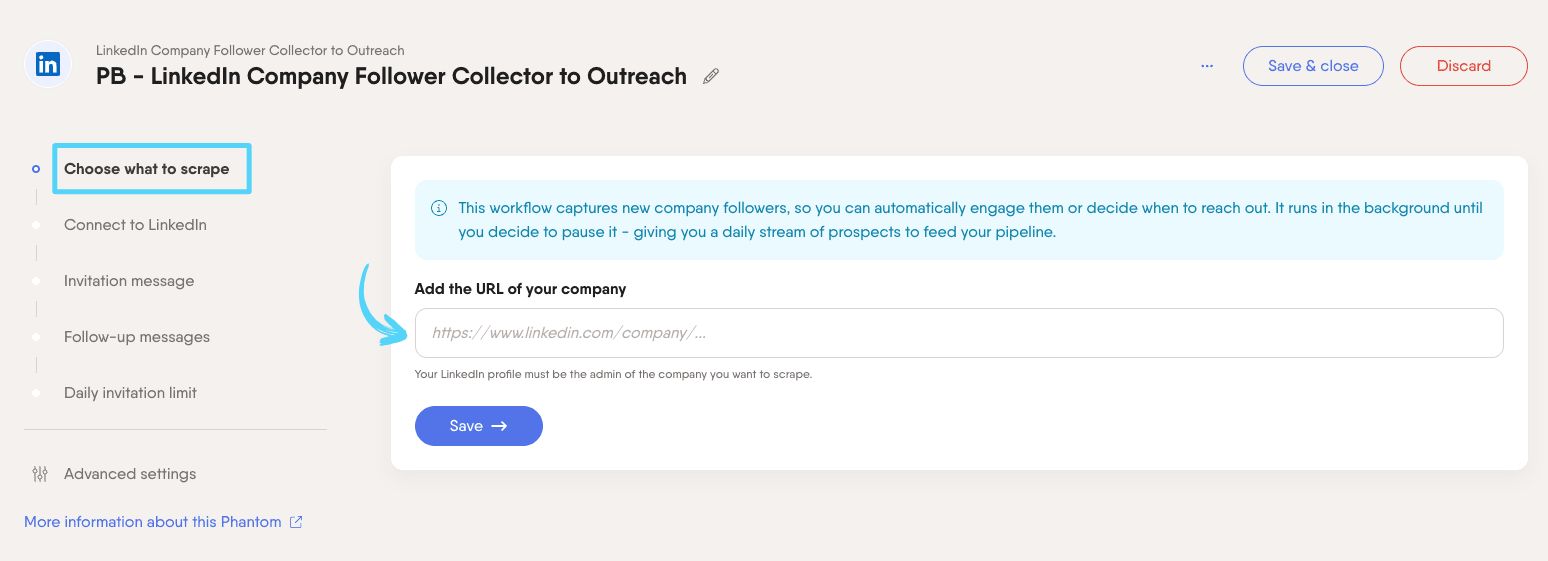Open the Invitation message step

click(x=129, y=281)
